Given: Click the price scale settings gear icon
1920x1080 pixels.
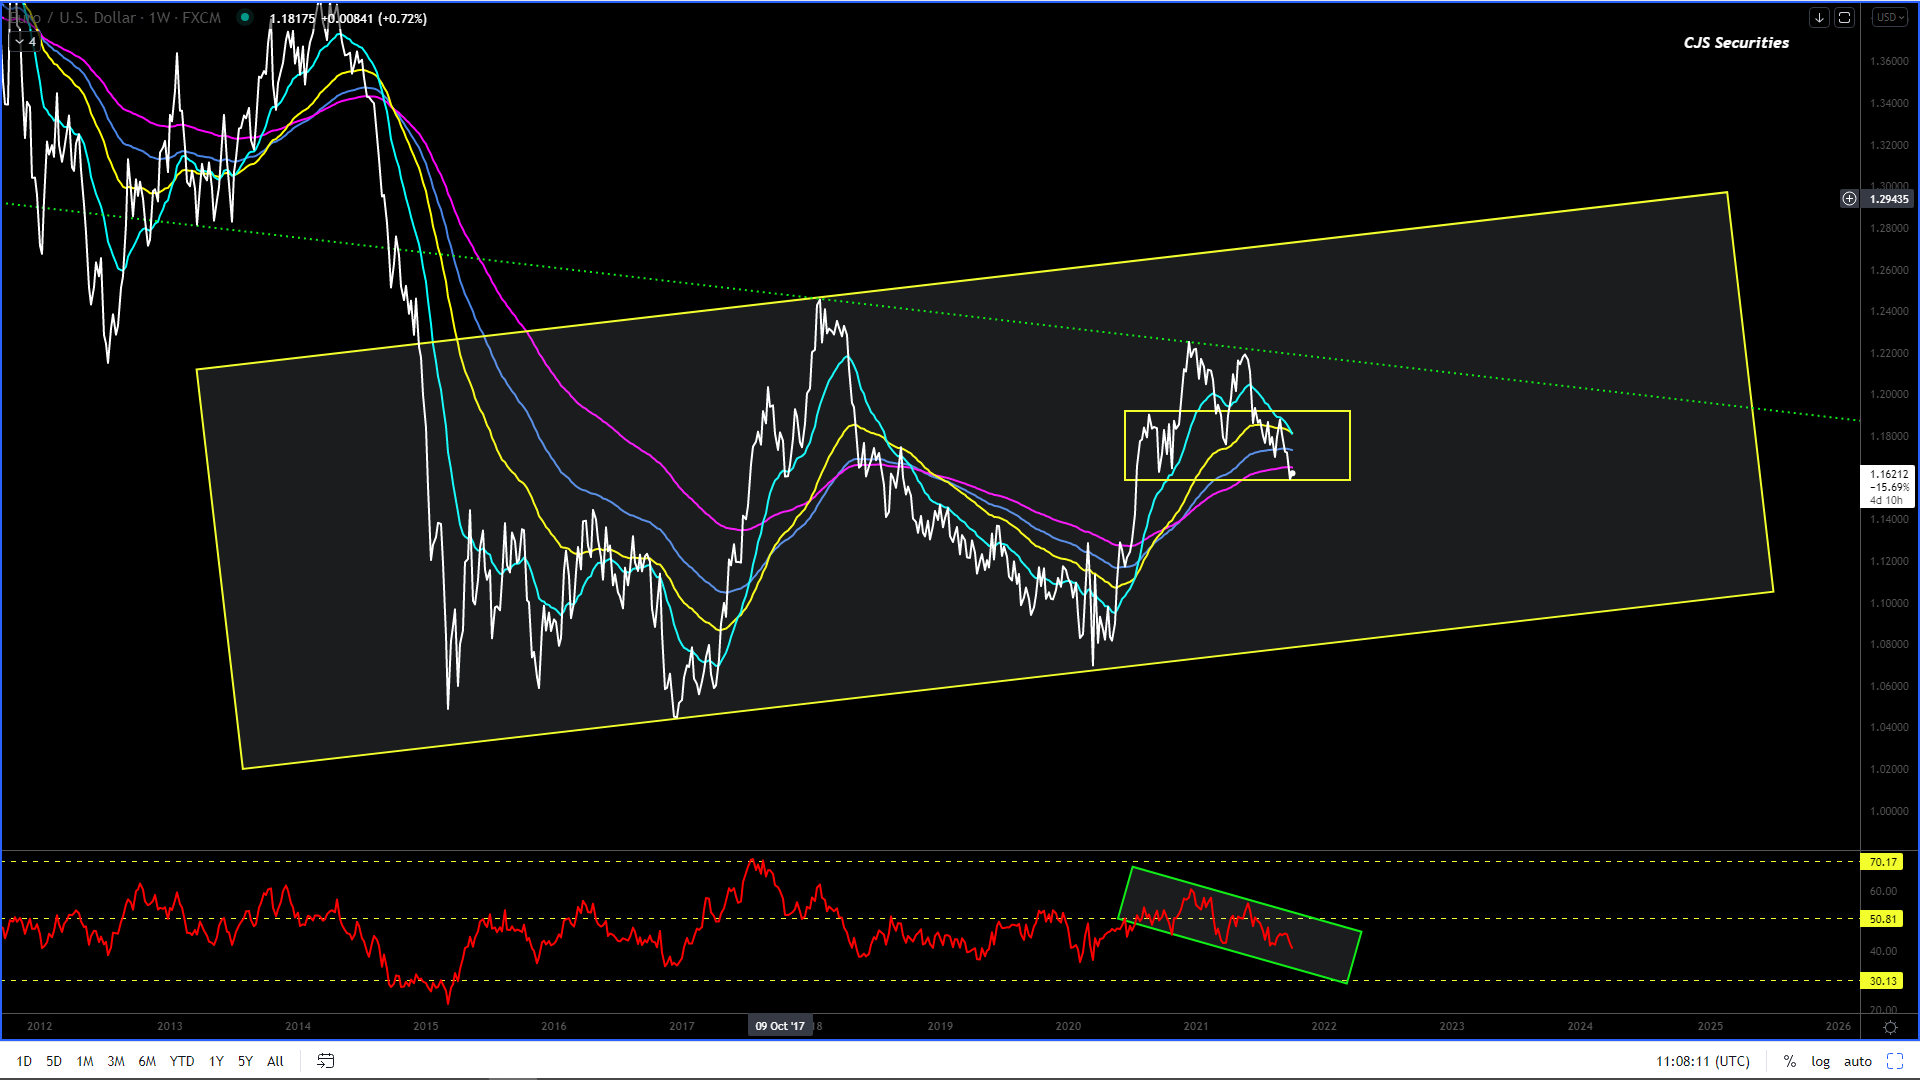Looking at the screenshot, I should coord(1890,1027).
